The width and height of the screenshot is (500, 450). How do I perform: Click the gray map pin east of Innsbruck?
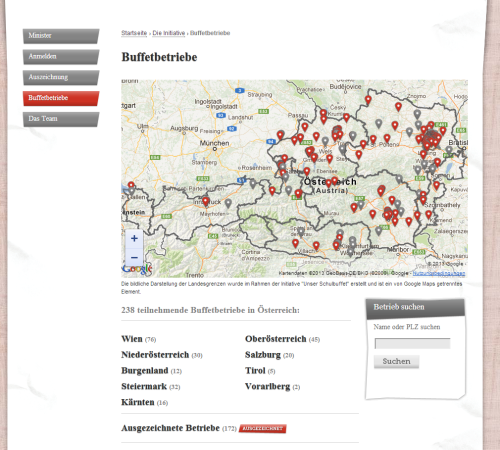(228, 203)
